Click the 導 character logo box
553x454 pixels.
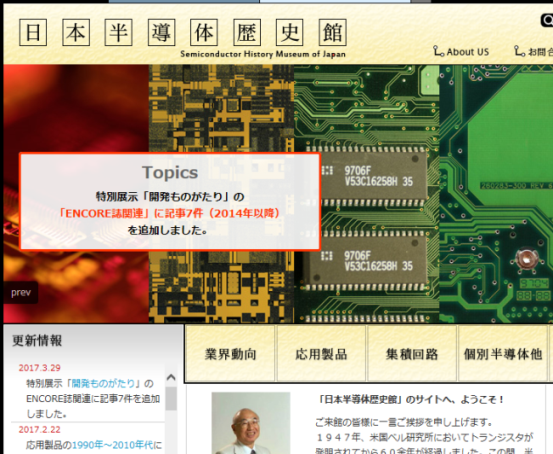click(x=161, y=32)
